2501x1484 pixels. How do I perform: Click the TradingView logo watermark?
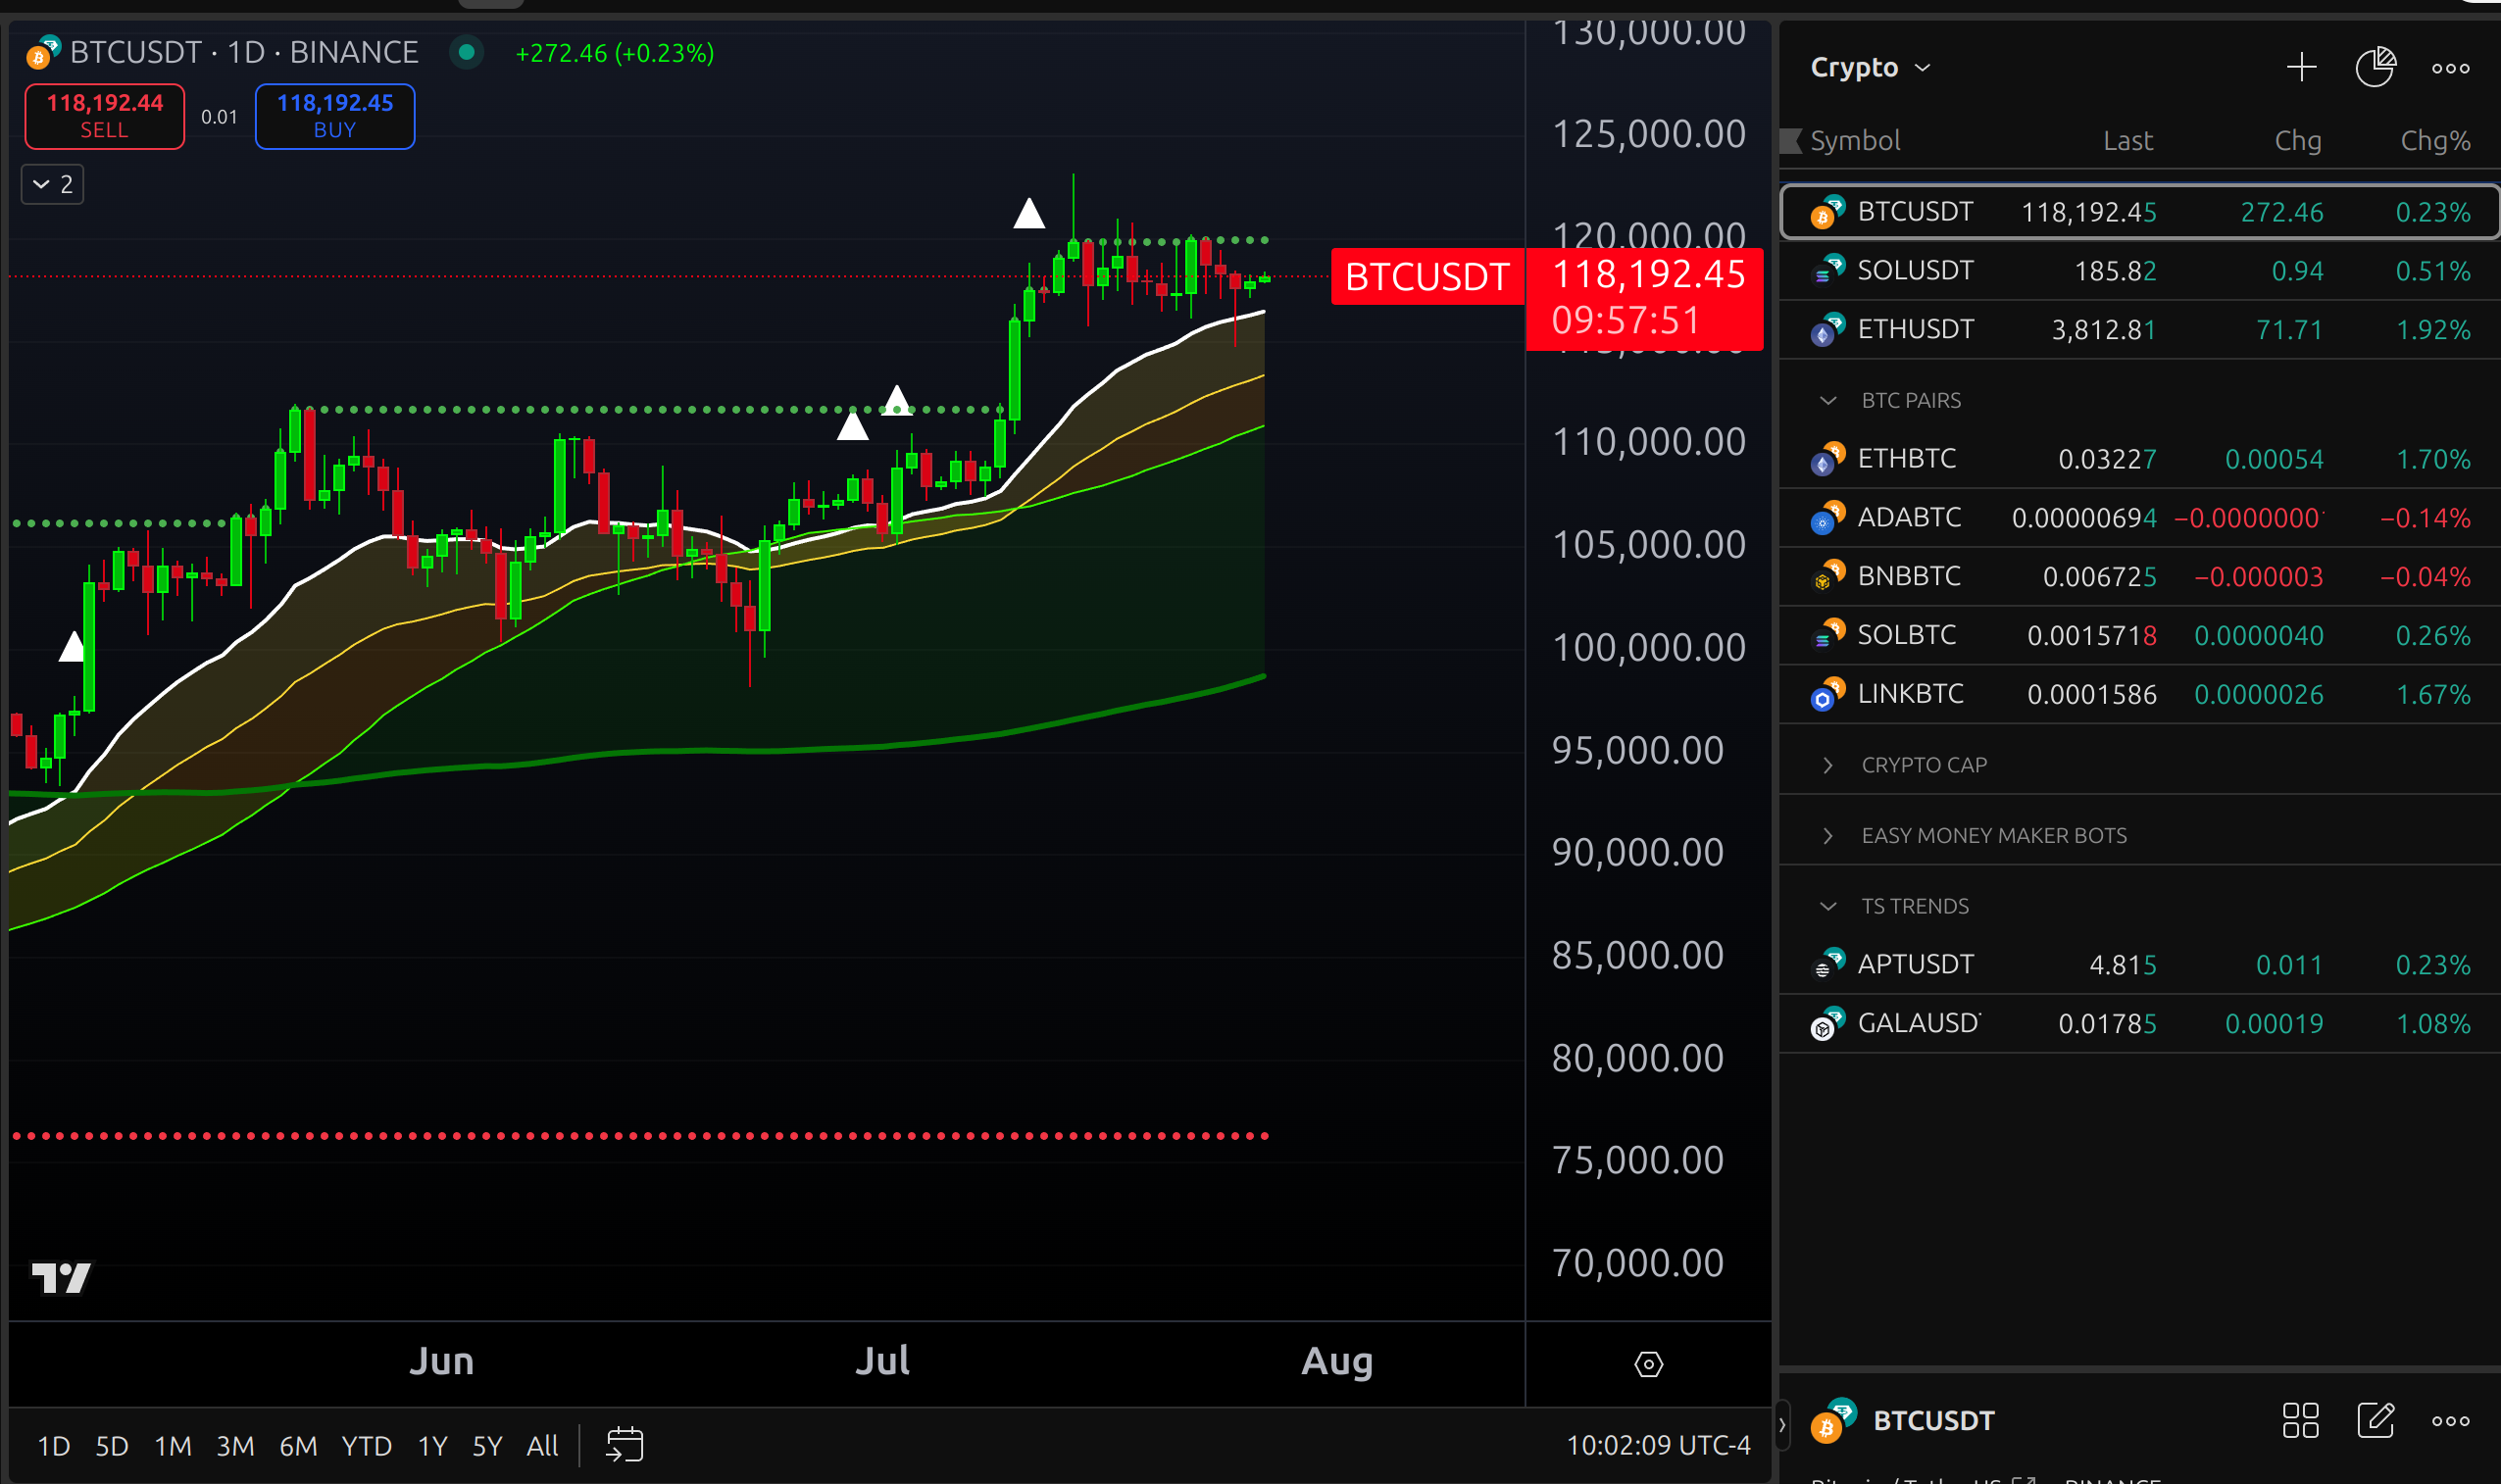tap(64, 1277)
